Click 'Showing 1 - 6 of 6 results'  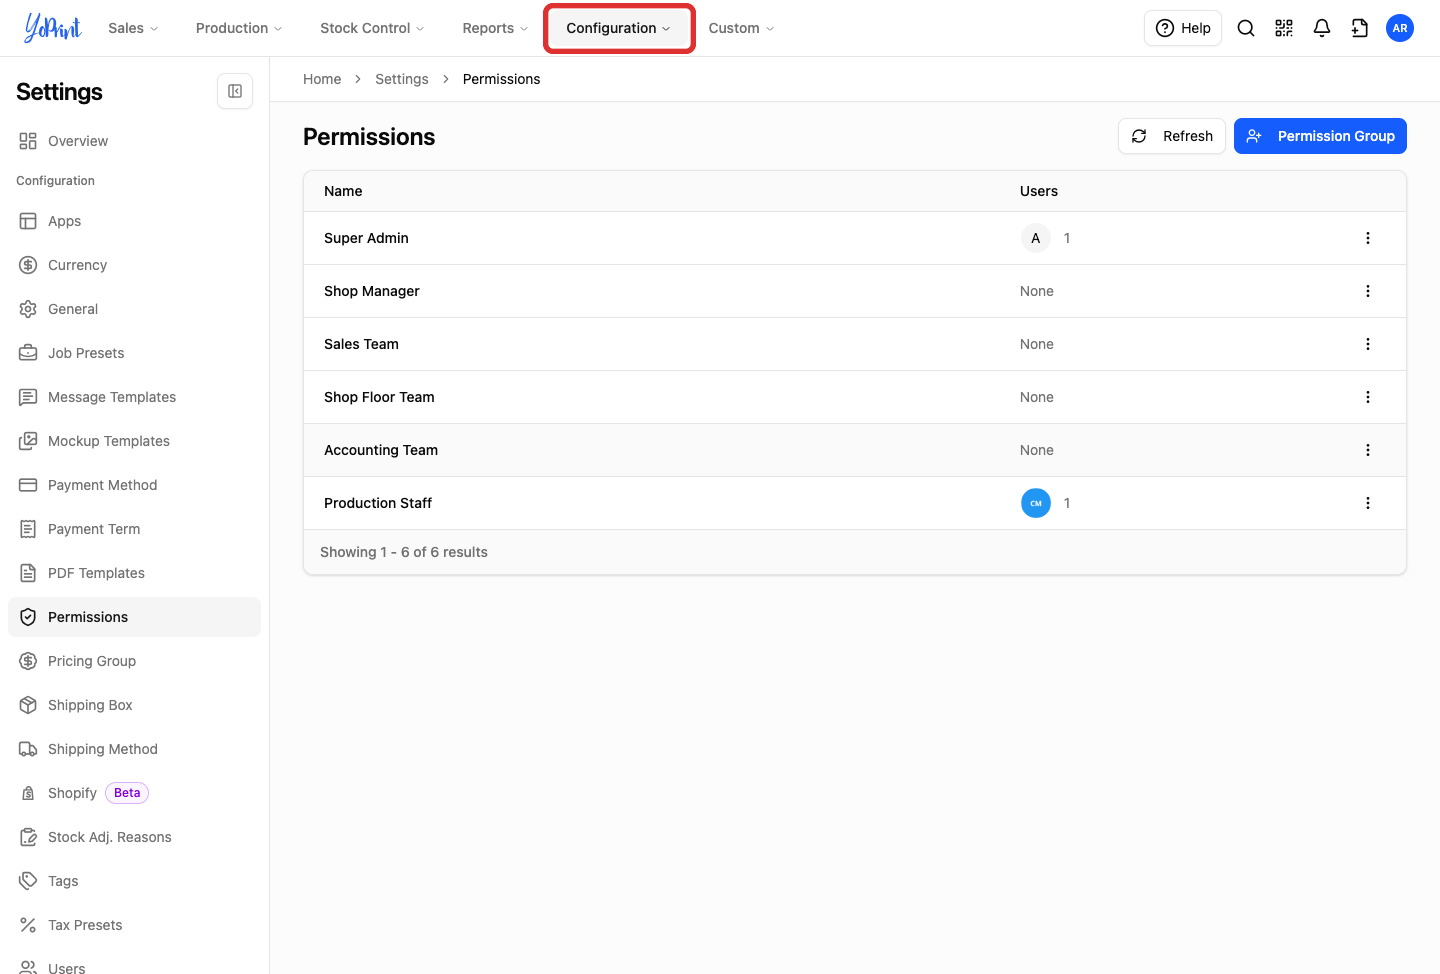pyautogui.click(x=404, y=552)
